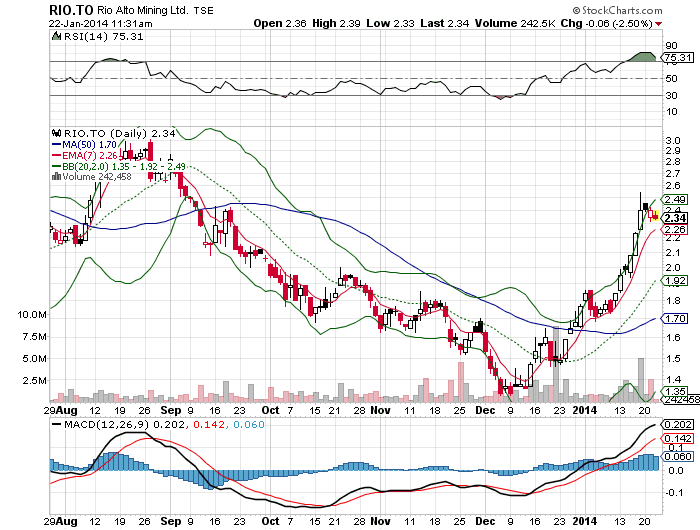Click the Sep label on price chart axis
The width and height of the screenshot is (700, 530).
[171, 410]
